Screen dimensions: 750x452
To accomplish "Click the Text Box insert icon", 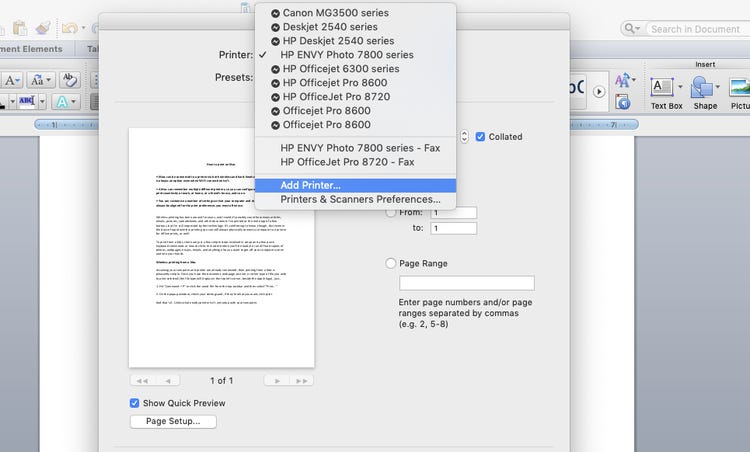I will 662,88.
